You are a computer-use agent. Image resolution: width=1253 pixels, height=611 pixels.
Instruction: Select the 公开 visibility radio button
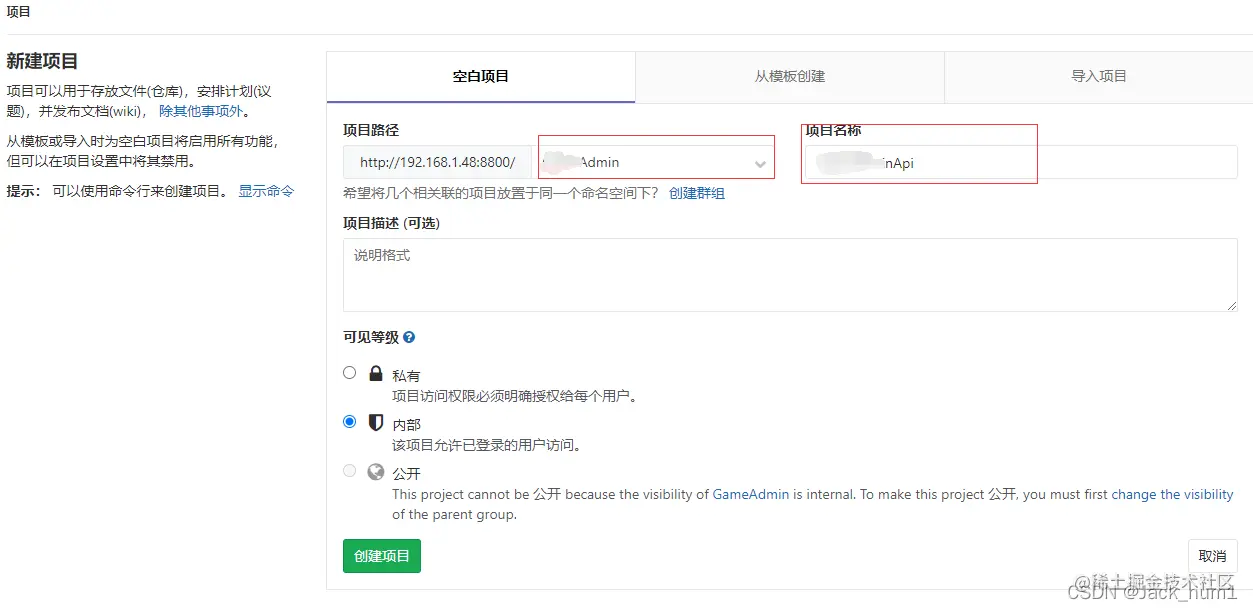click(x=349, y=471)
